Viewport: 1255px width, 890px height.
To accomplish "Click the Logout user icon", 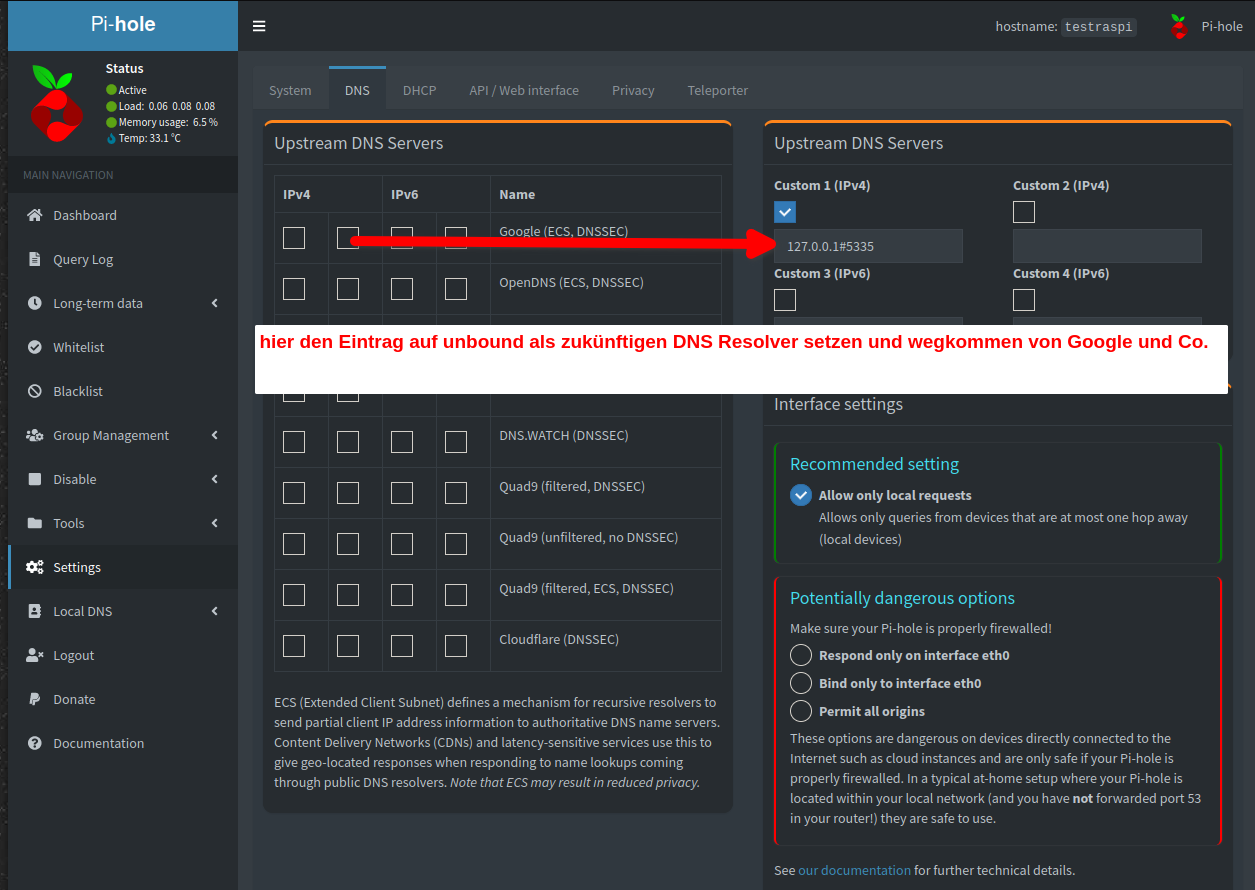I will pyautogui.click(x=35, y=655).
